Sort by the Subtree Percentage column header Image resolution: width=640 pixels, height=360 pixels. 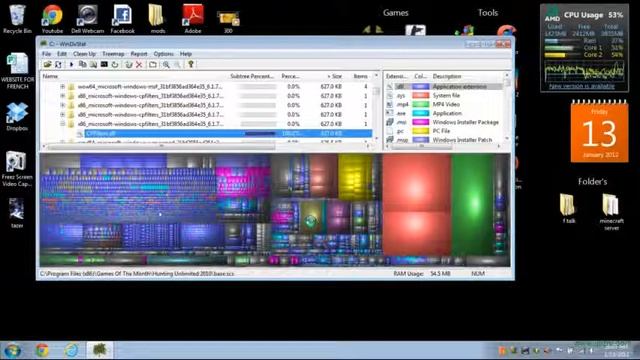(252, 76)
